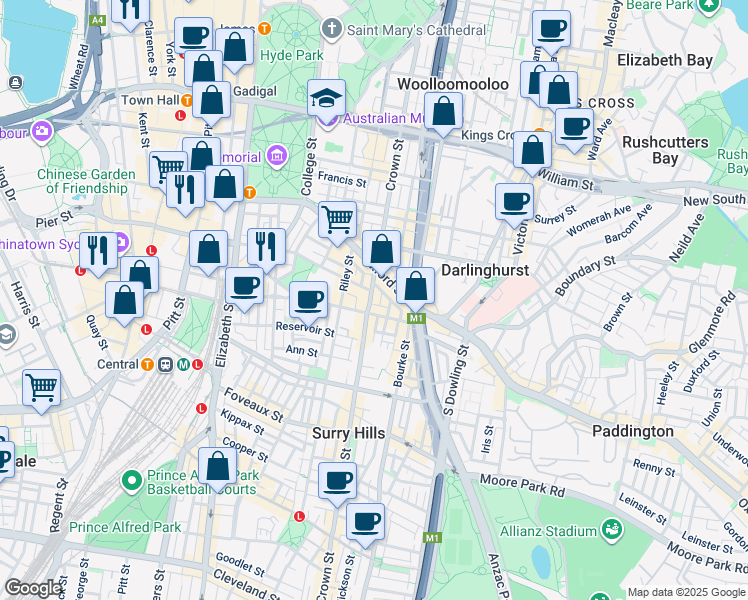Click the restaurant marker next to Chinatown Sydney
The width and height of the screenshot is (748, 600).
(98, 251)
